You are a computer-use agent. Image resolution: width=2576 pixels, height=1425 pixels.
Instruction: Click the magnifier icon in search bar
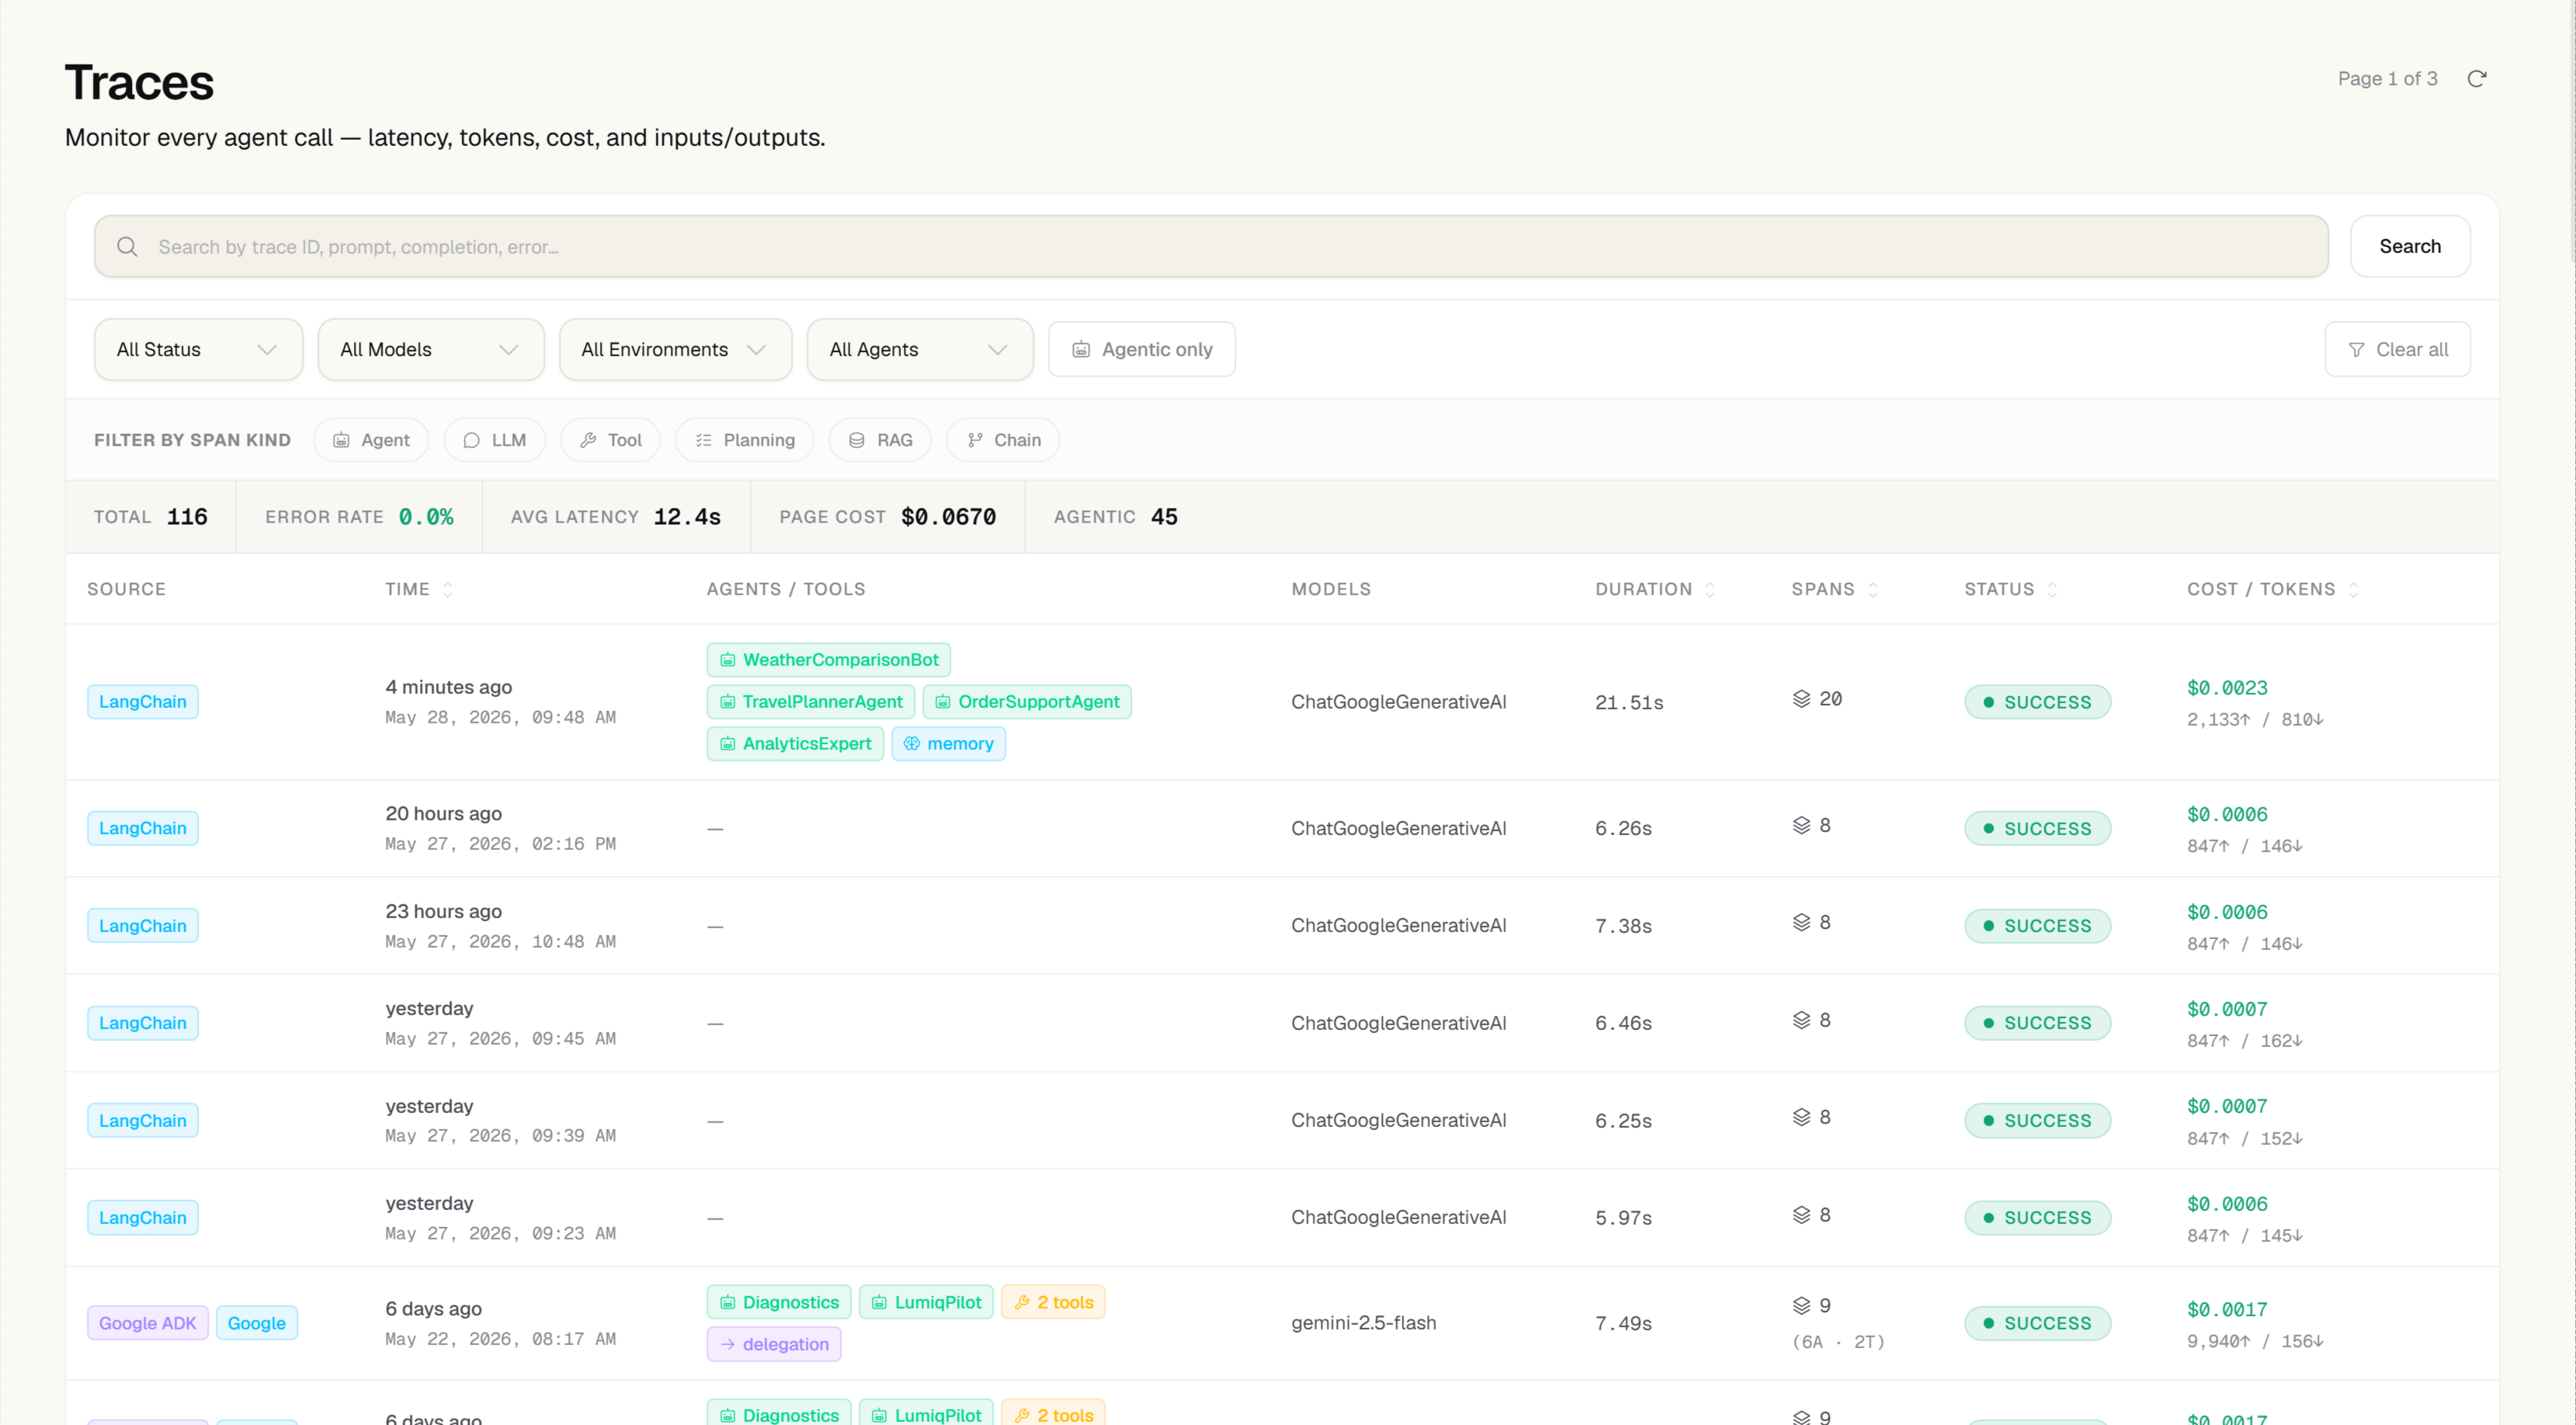point(127,247)
